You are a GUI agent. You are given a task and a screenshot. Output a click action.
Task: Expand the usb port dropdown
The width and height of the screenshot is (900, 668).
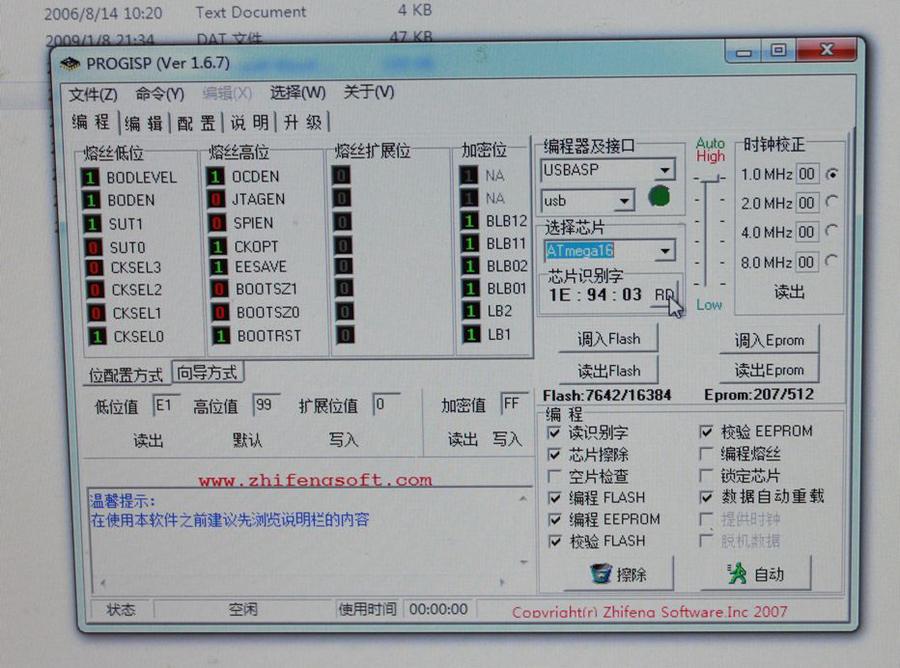tap(624, 201)
